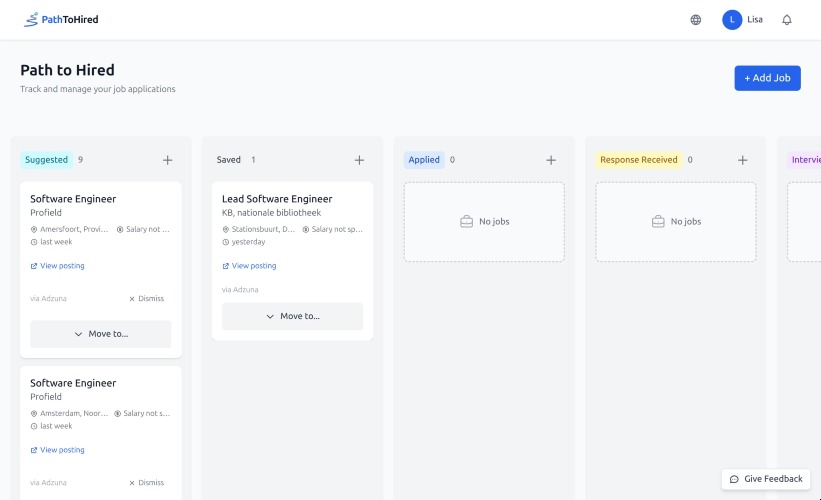Dismiss the Amsterdam Software Engineer suggestion

coord(146,482)
